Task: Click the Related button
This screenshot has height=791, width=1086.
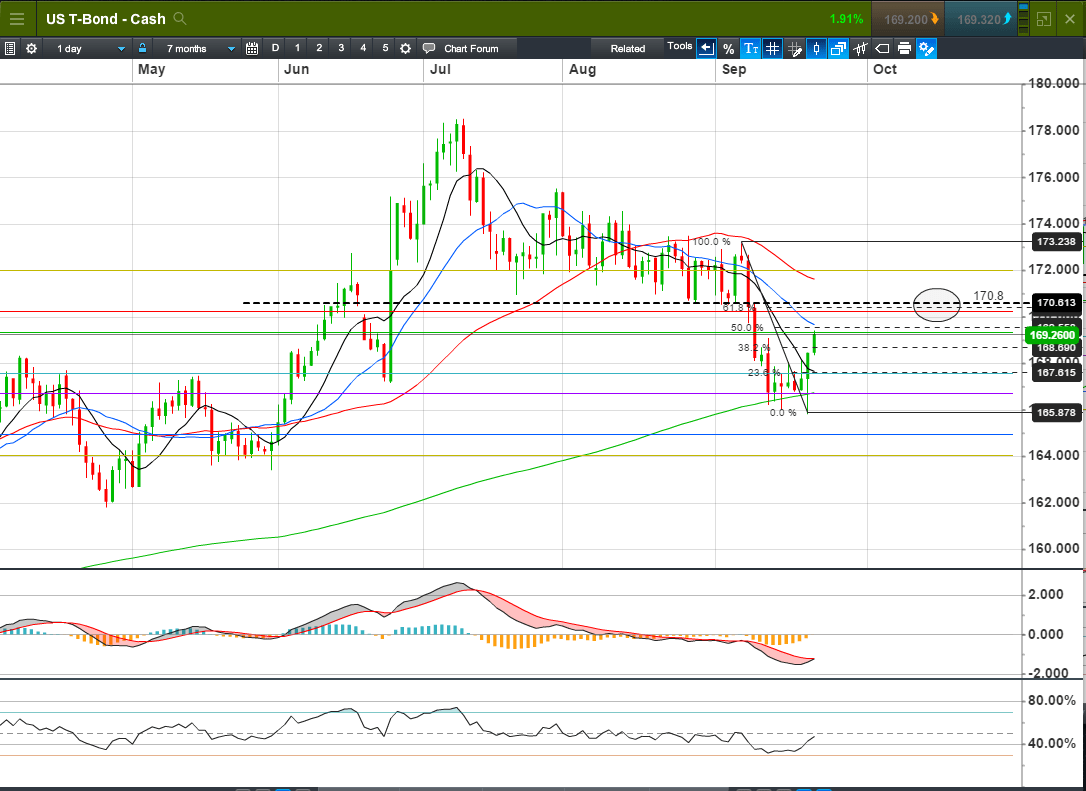Action: (627, 48)
